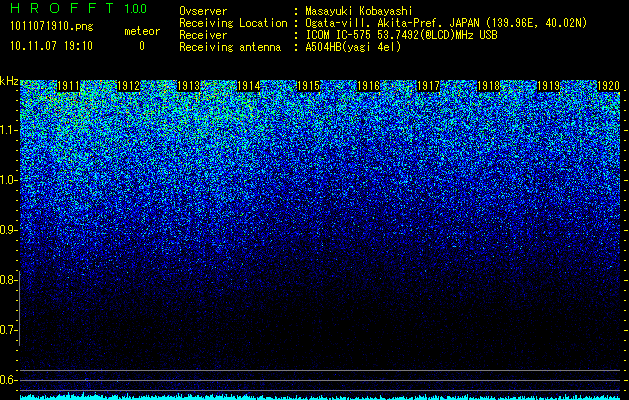Click the 1919 time marker

tap(548, 86)
